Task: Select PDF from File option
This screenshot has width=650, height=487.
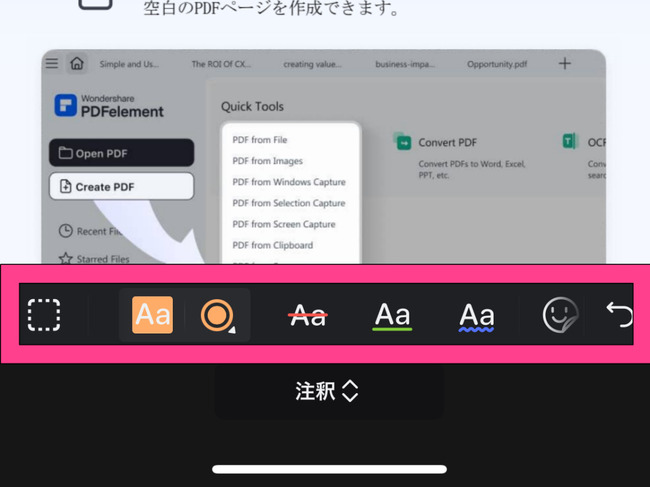Action: pos(260,140)
